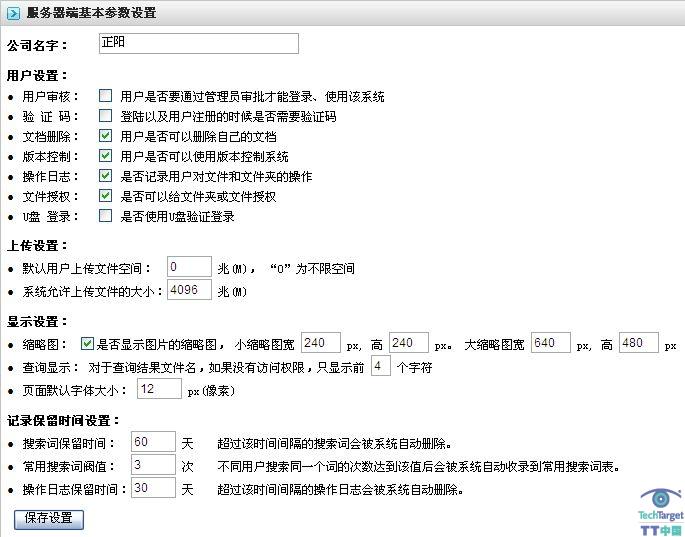Enable the U盘登录 checkbox

(105, 215)
